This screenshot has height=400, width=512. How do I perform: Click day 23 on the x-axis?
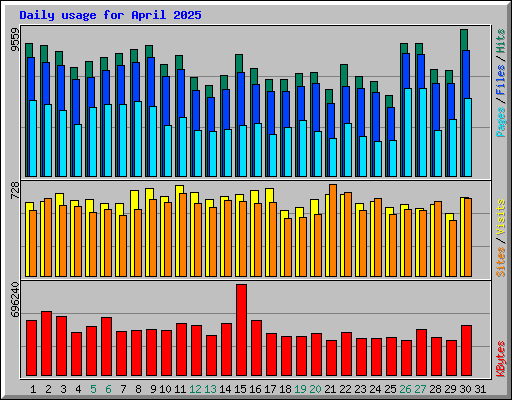(360, 389)
